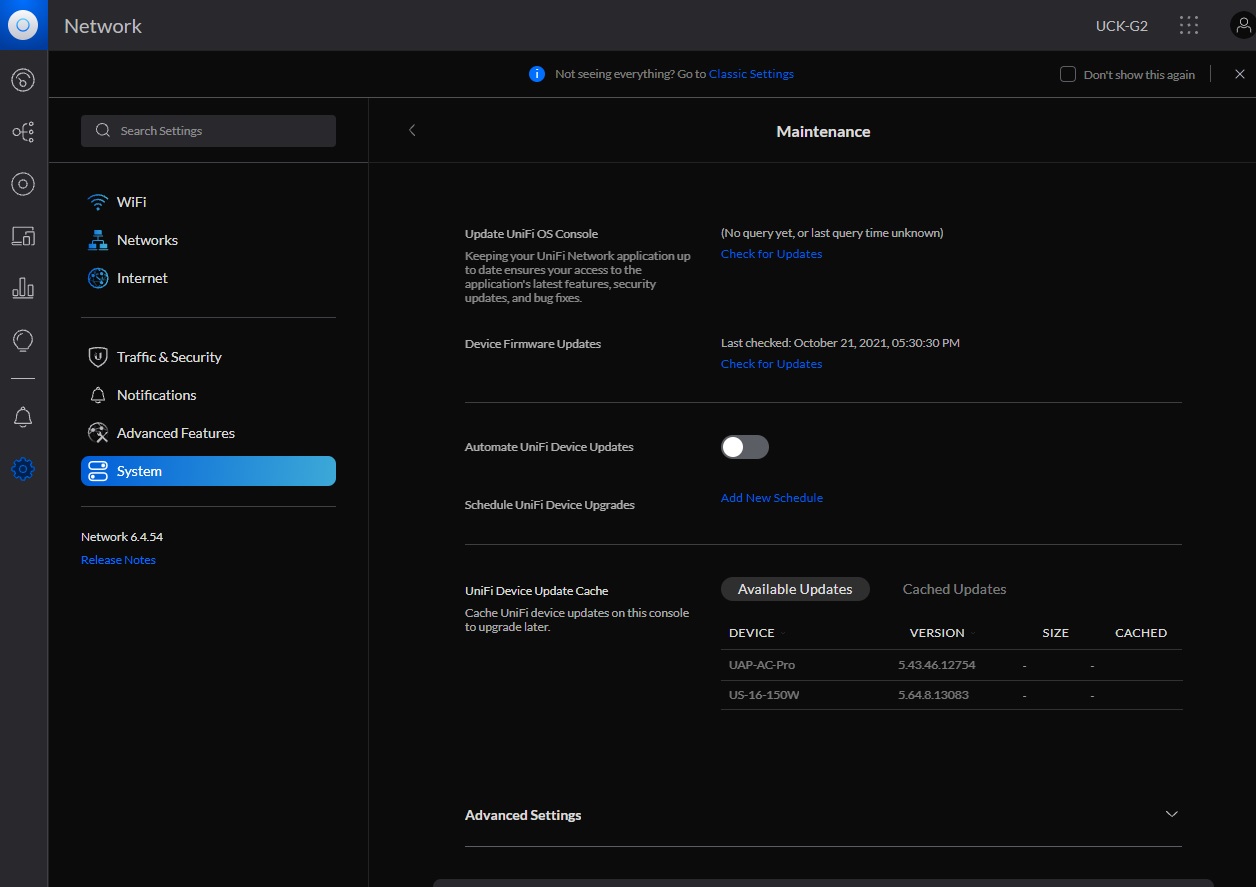Switch to Available Updates tab
1256x887 pixels.
[x=795, y=589]
